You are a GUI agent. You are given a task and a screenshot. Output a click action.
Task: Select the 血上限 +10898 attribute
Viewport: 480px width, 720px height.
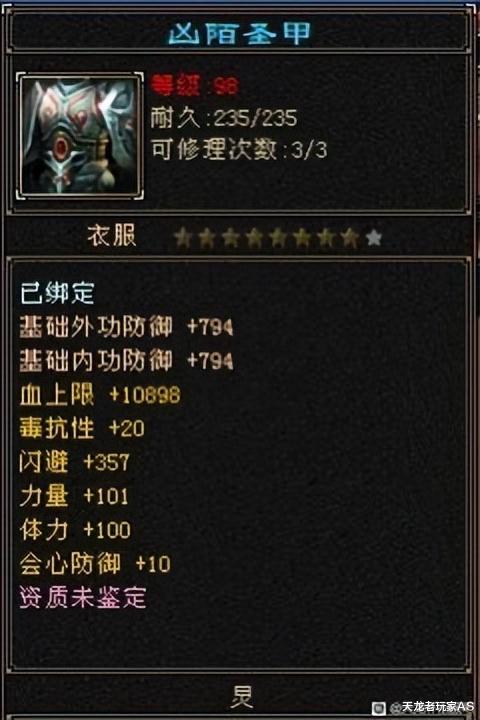(100, 394)
